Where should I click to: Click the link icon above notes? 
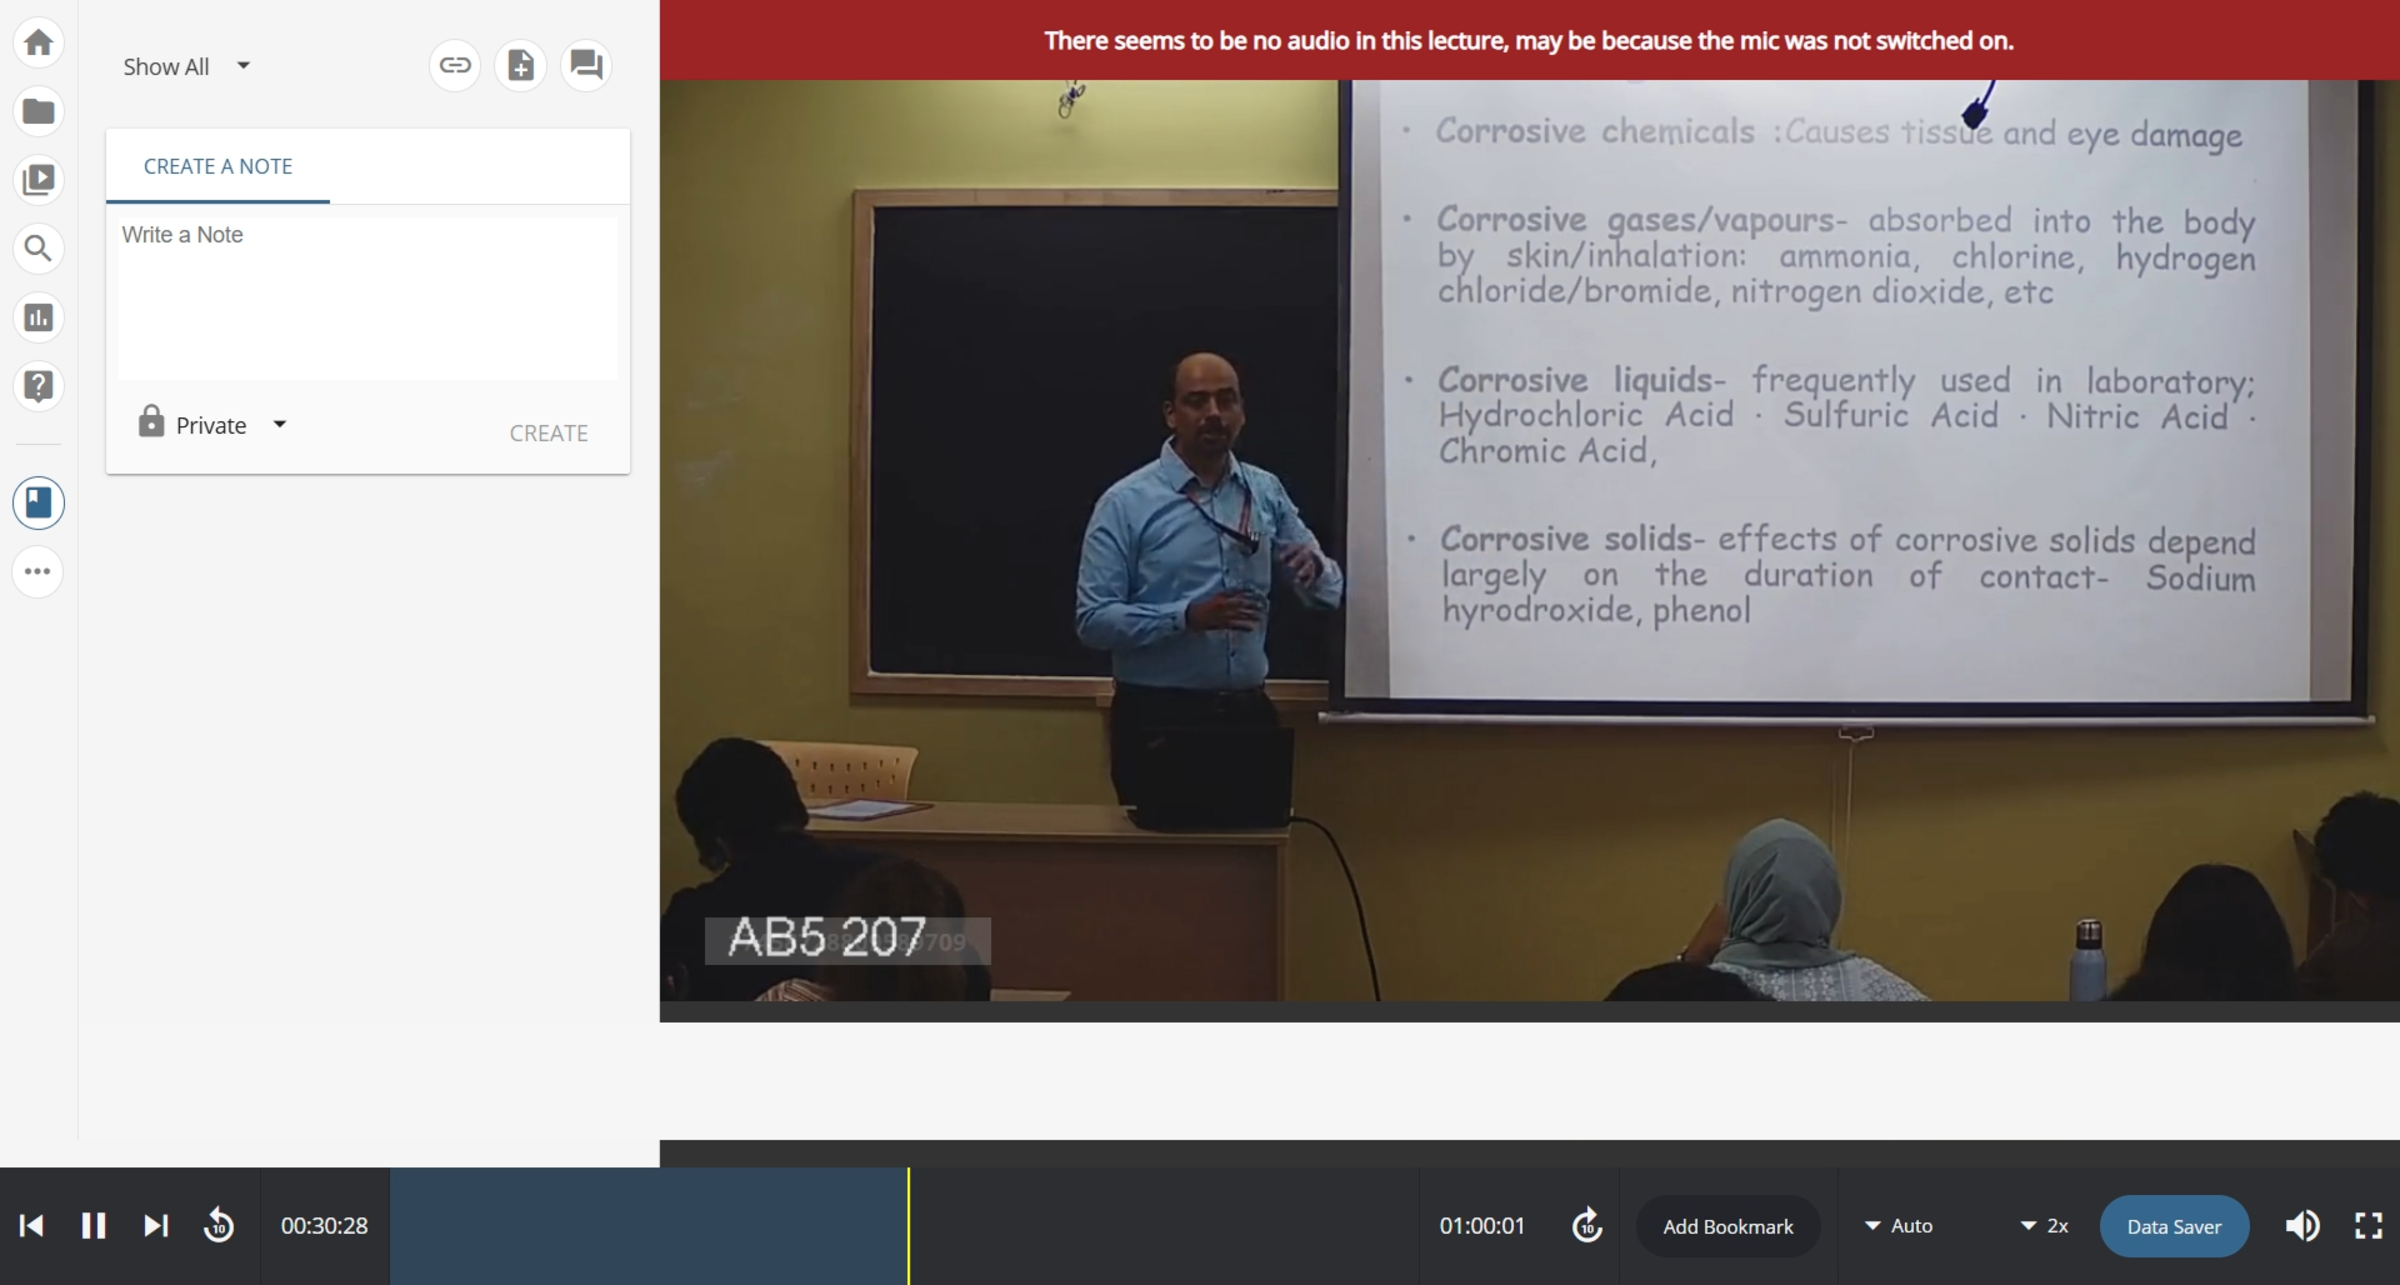coord(455,66)
